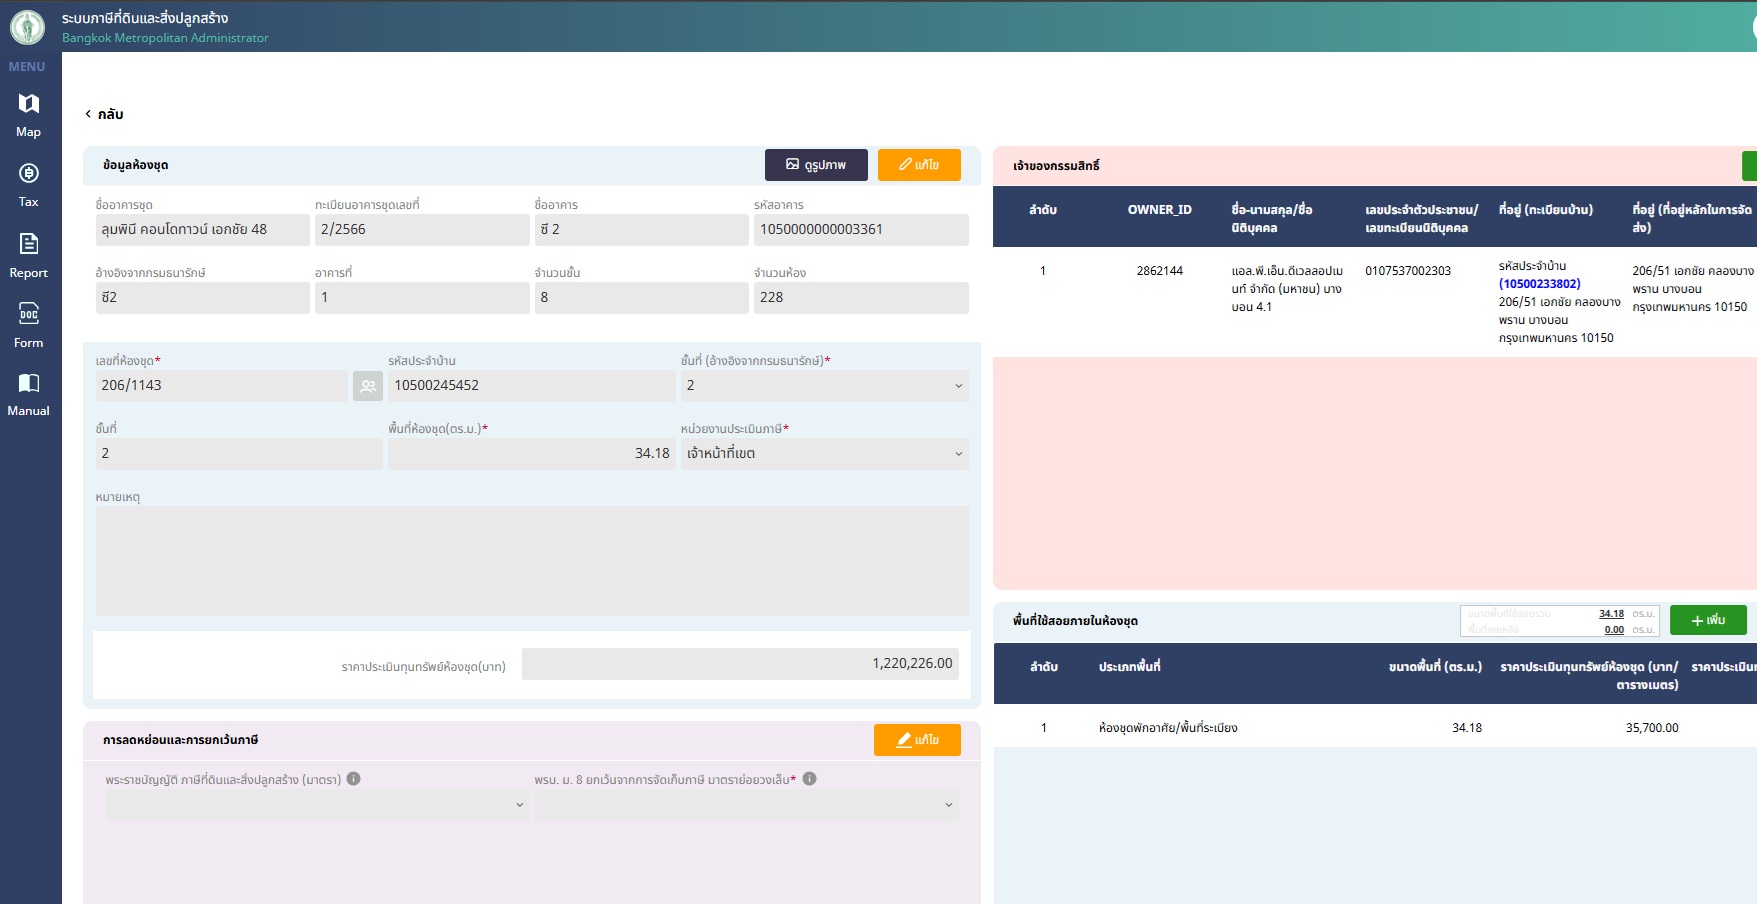This screenshot has height=904, width=1757.
Task: Open the Report sidebar icon
Action: [29, 244]
